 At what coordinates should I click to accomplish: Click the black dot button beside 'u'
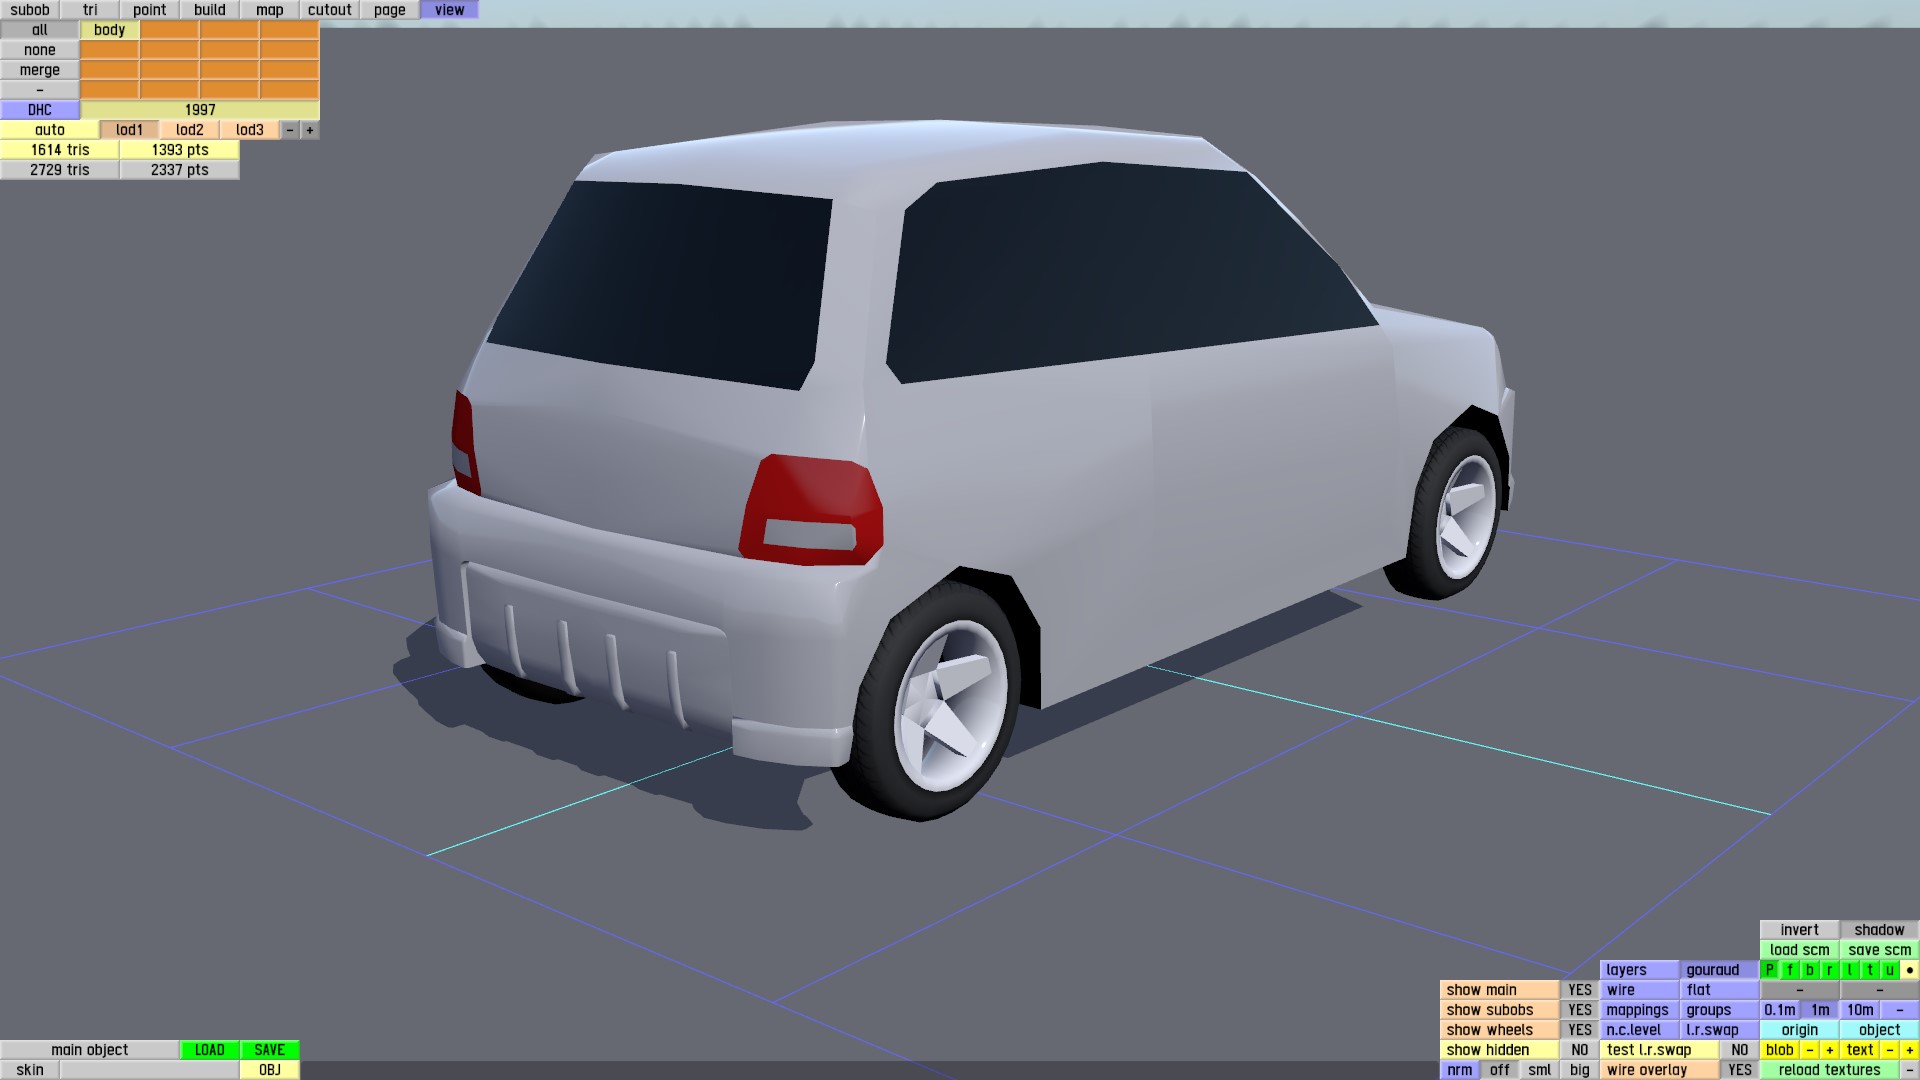coord(1909,970)
